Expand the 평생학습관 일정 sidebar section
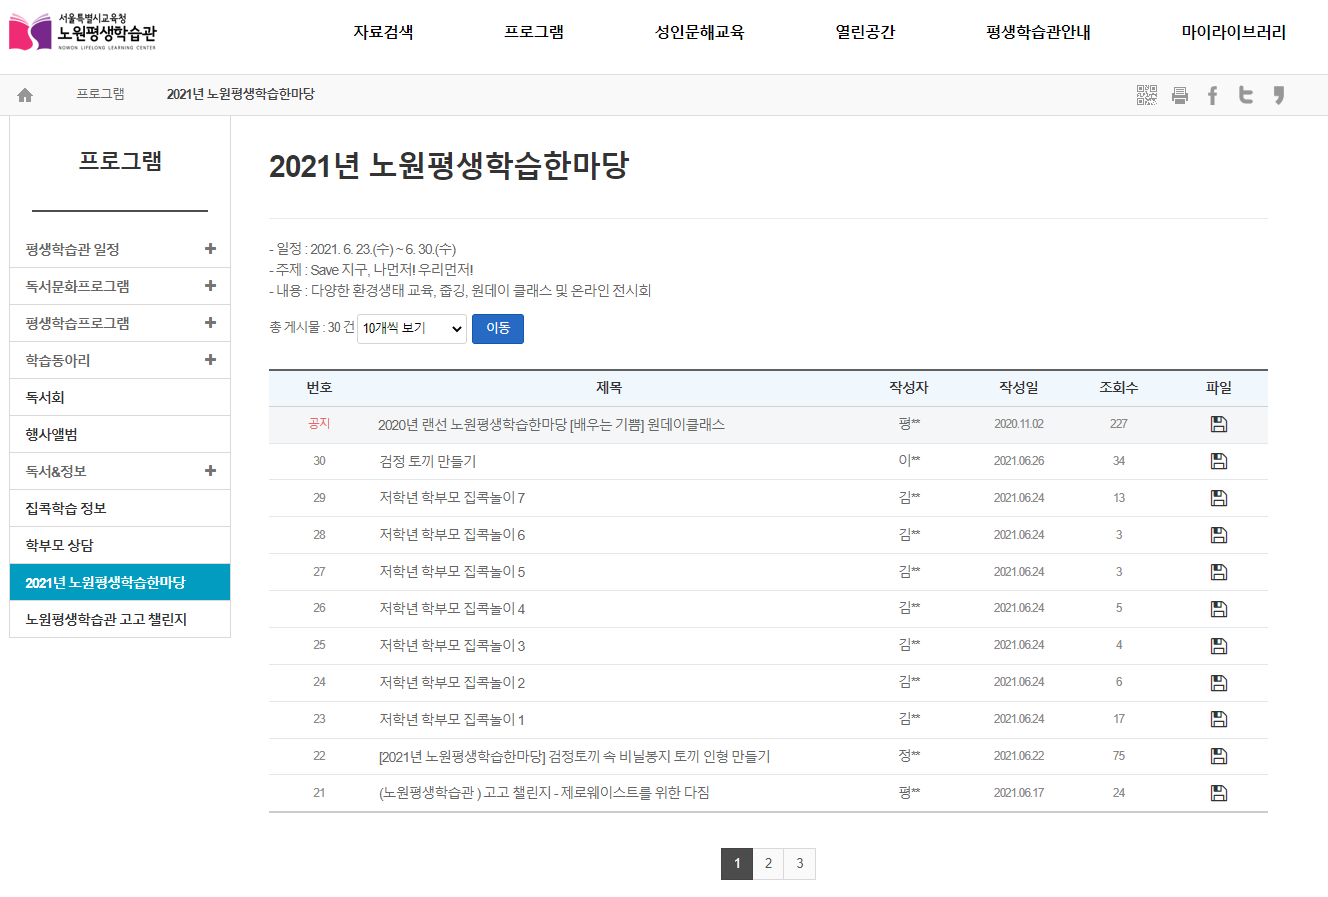Viewport: 1328px width, 897px height. pos(210,249)
